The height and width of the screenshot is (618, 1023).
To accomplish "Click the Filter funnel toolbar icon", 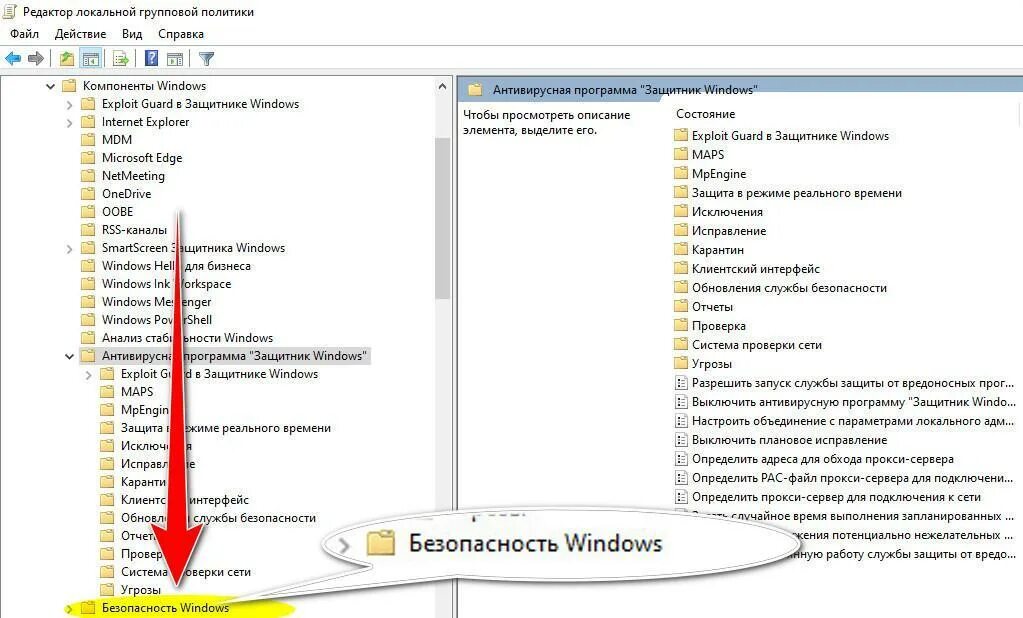I will point(206,59).
